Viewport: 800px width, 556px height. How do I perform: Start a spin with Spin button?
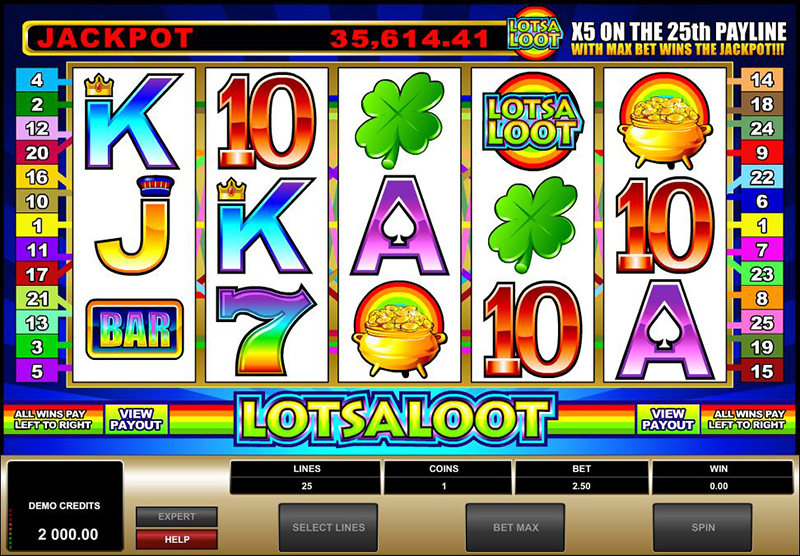703,527
